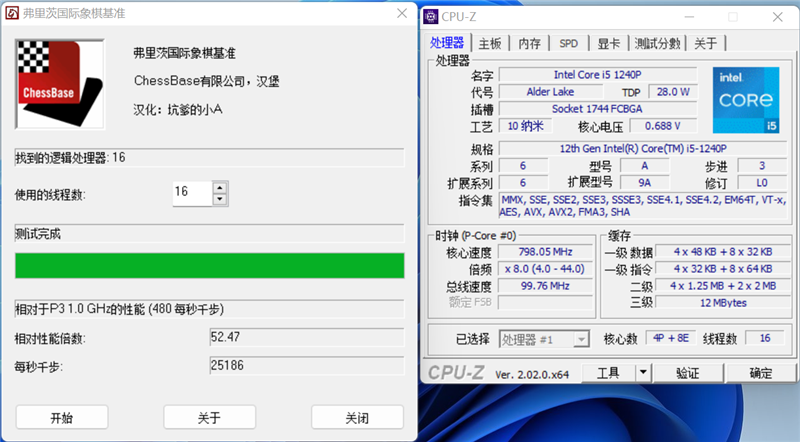Click the revision value L0
800x442 pixels.
coord(762,183)
